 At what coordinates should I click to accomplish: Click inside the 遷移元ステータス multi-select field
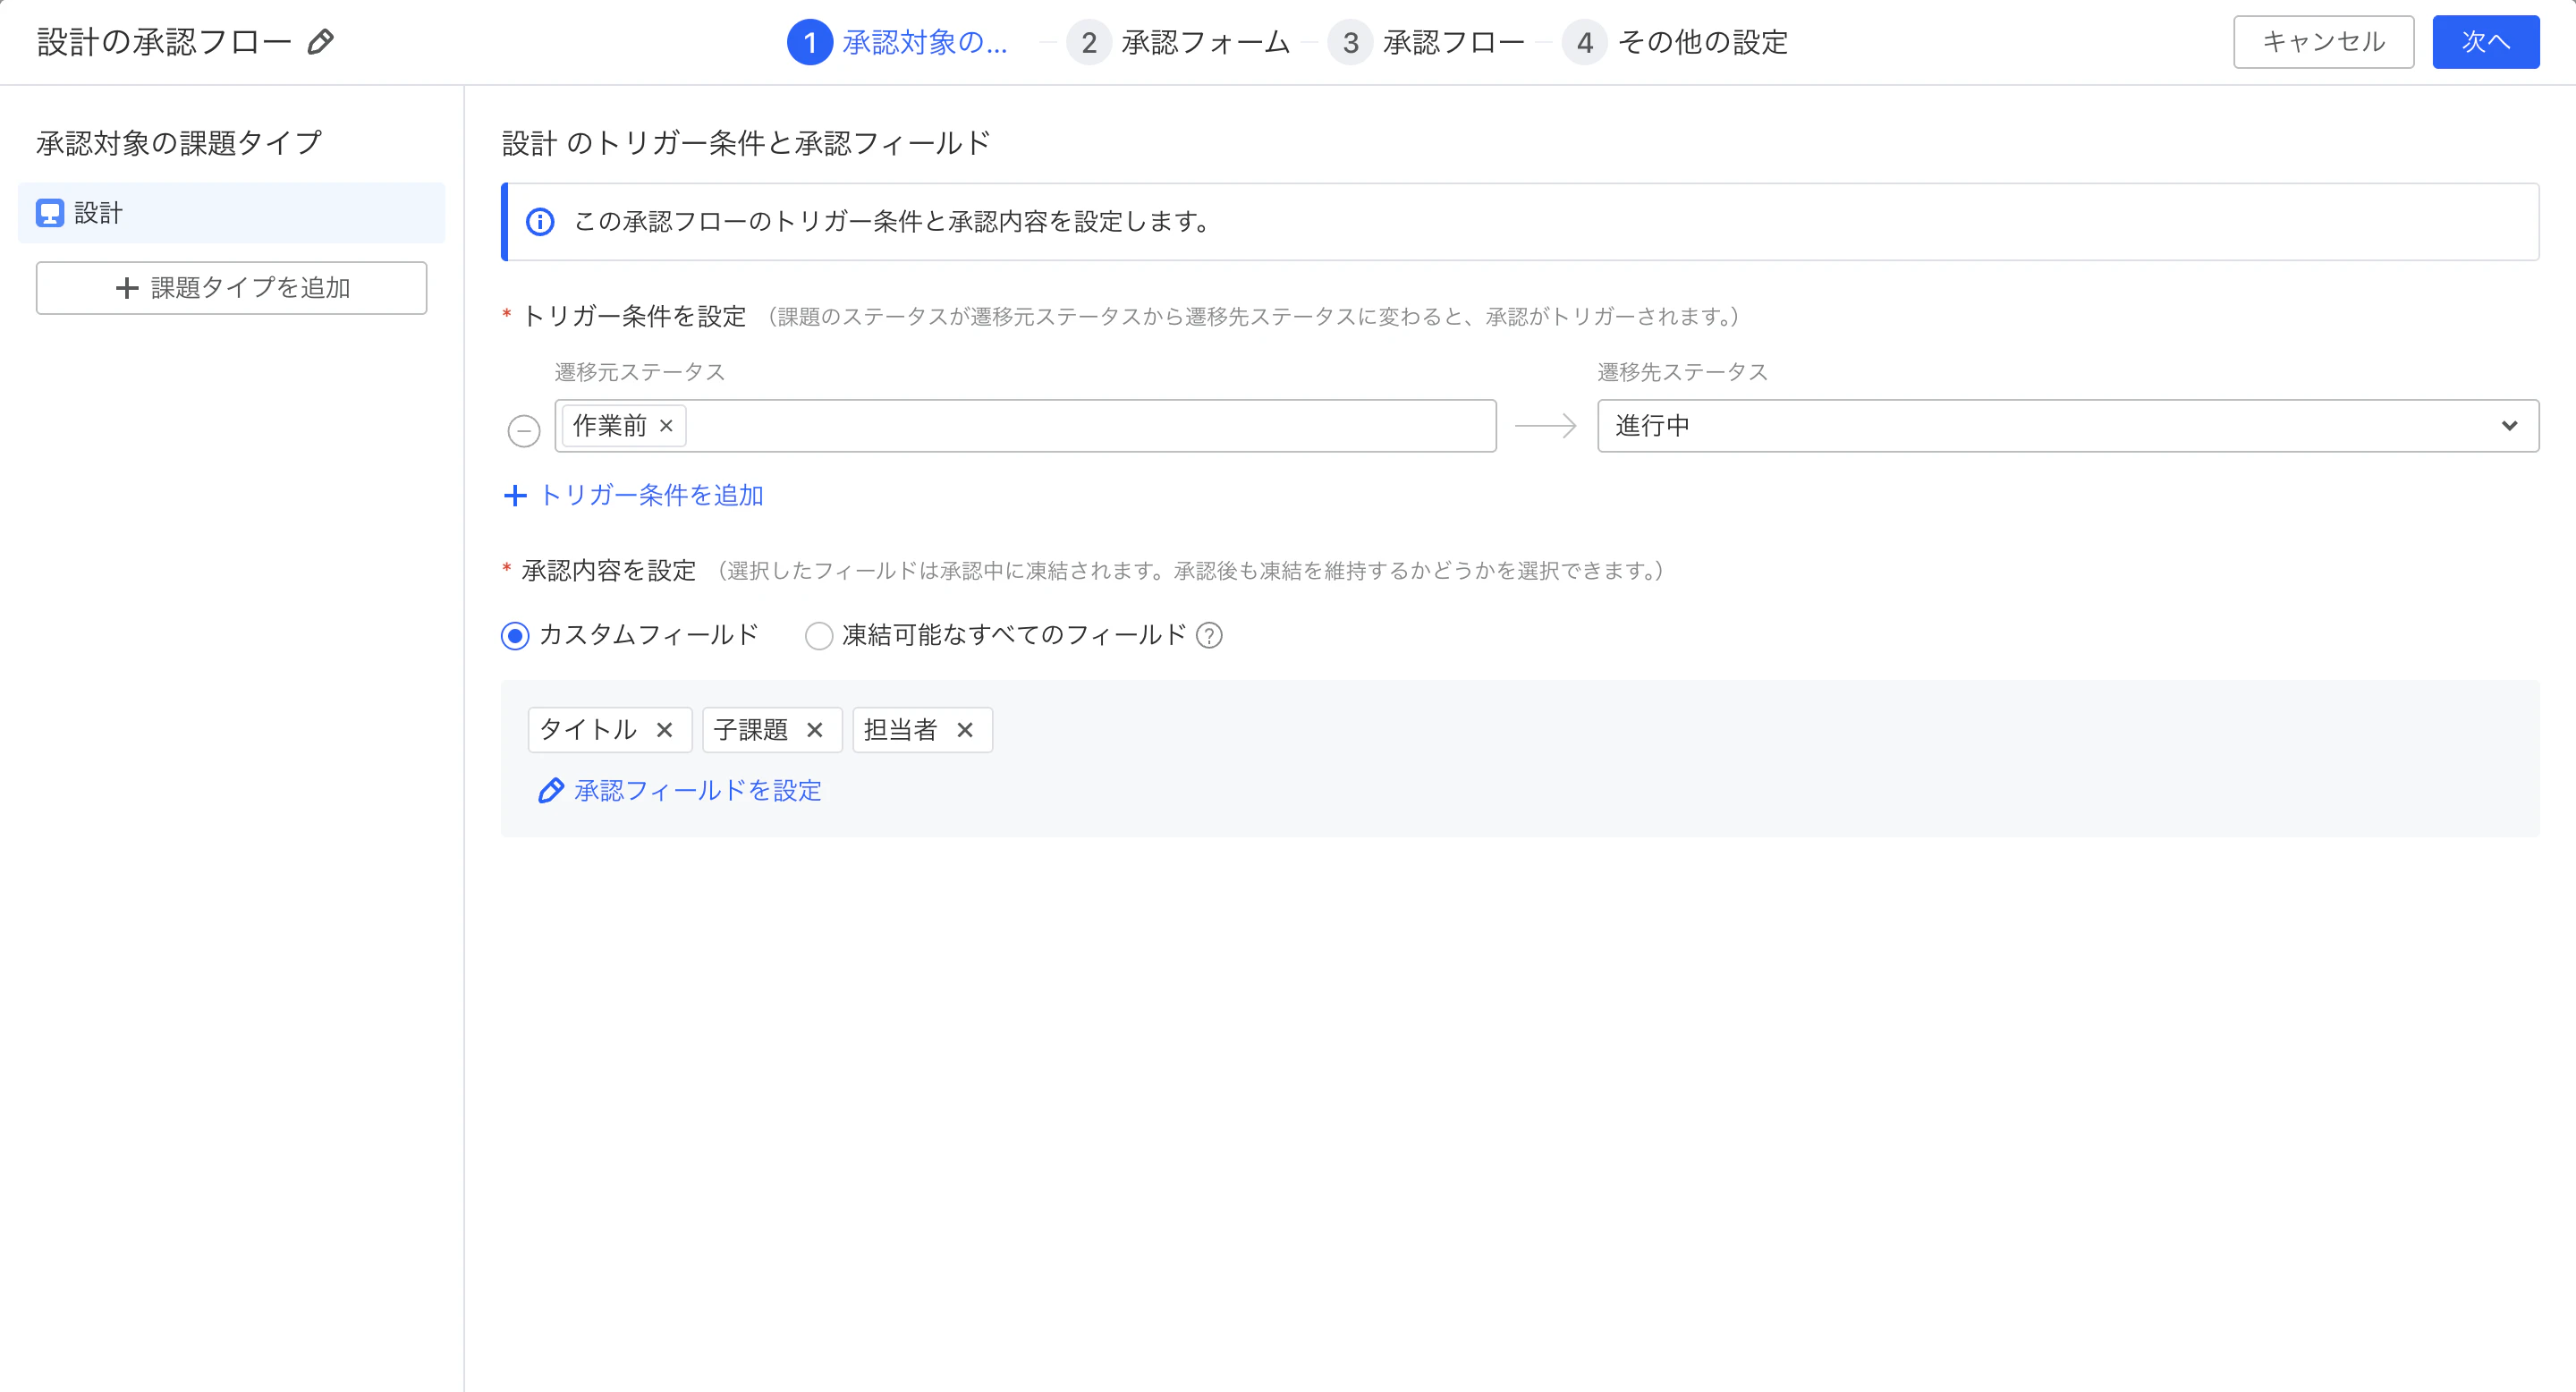(1026, 426)
